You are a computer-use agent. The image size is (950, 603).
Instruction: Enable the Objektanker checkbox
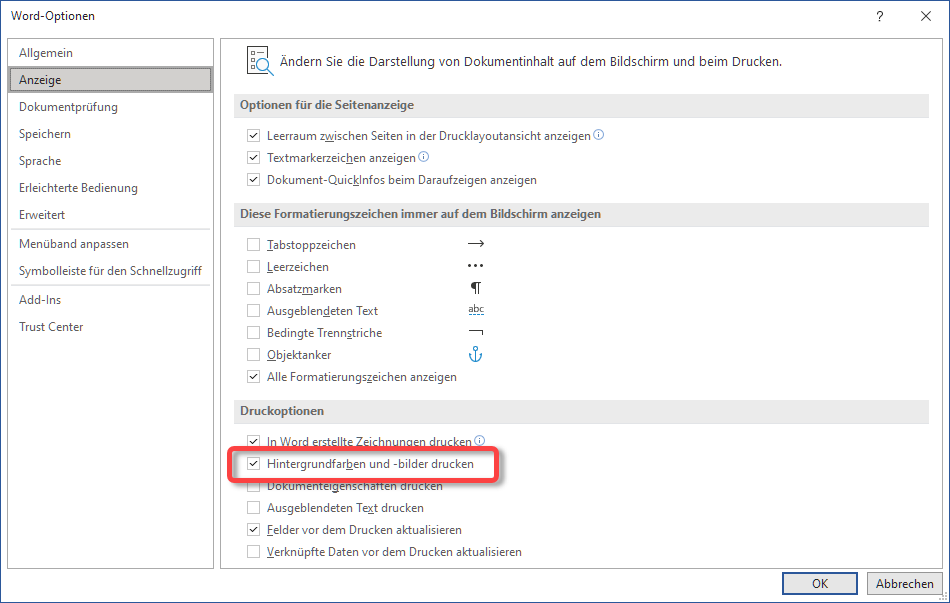253,355
